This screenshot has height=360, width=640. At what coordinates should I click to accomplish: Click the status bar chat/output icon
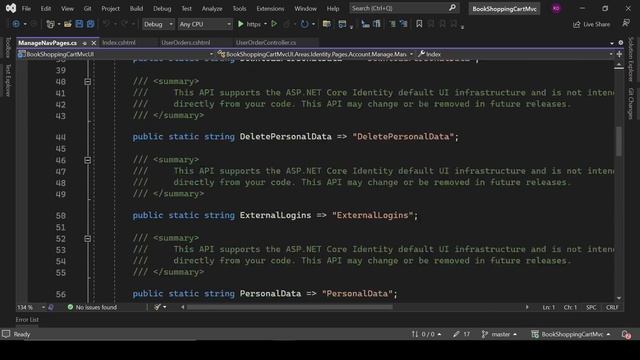(6, 334)
